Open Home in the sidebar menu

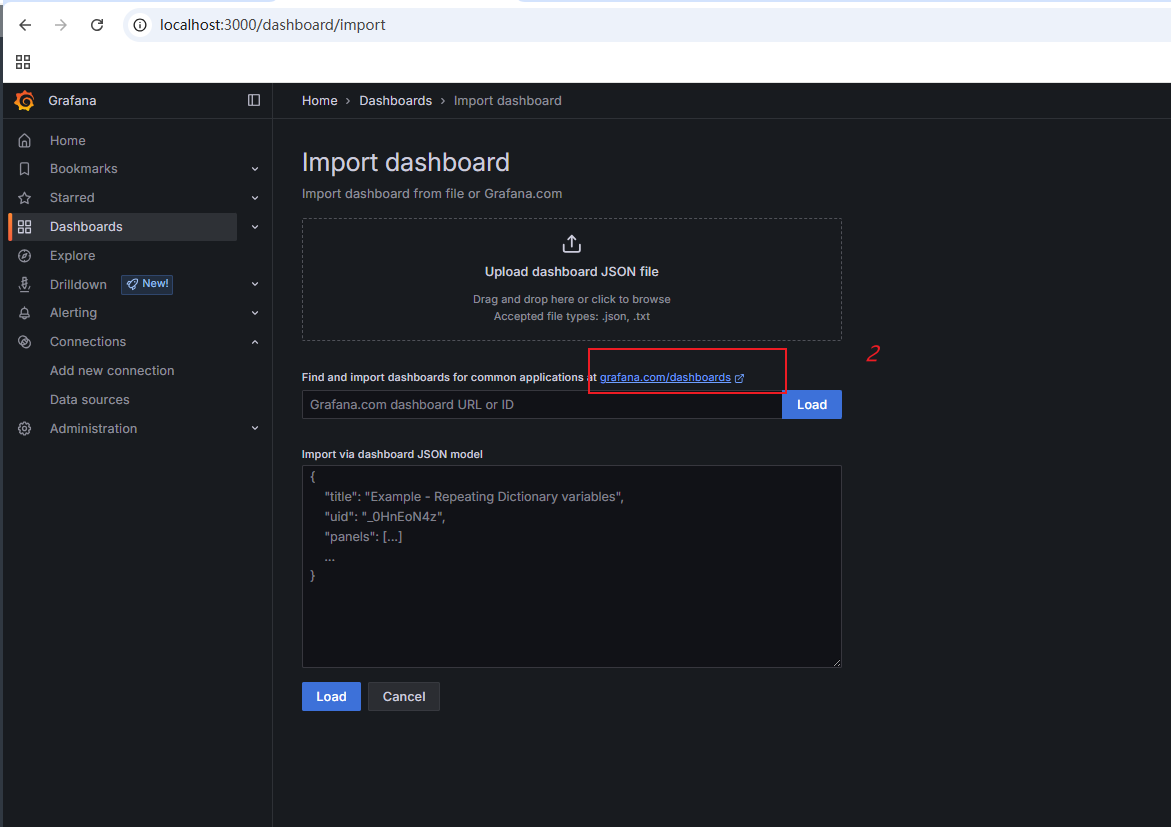(68, 140)
